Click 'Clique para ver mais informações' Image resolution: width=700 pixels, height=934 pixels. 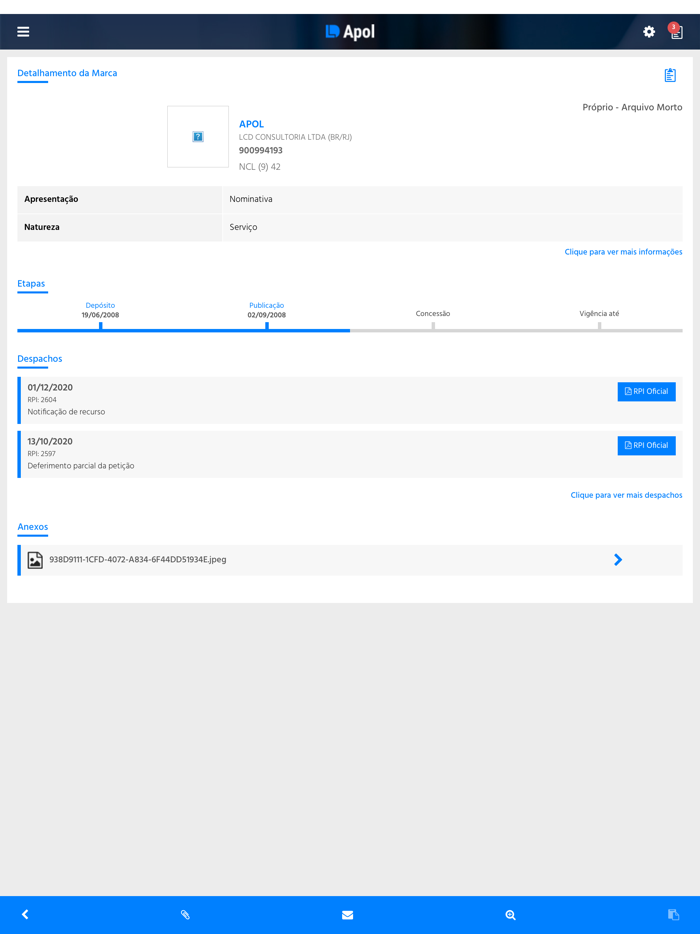click(623, 252)
